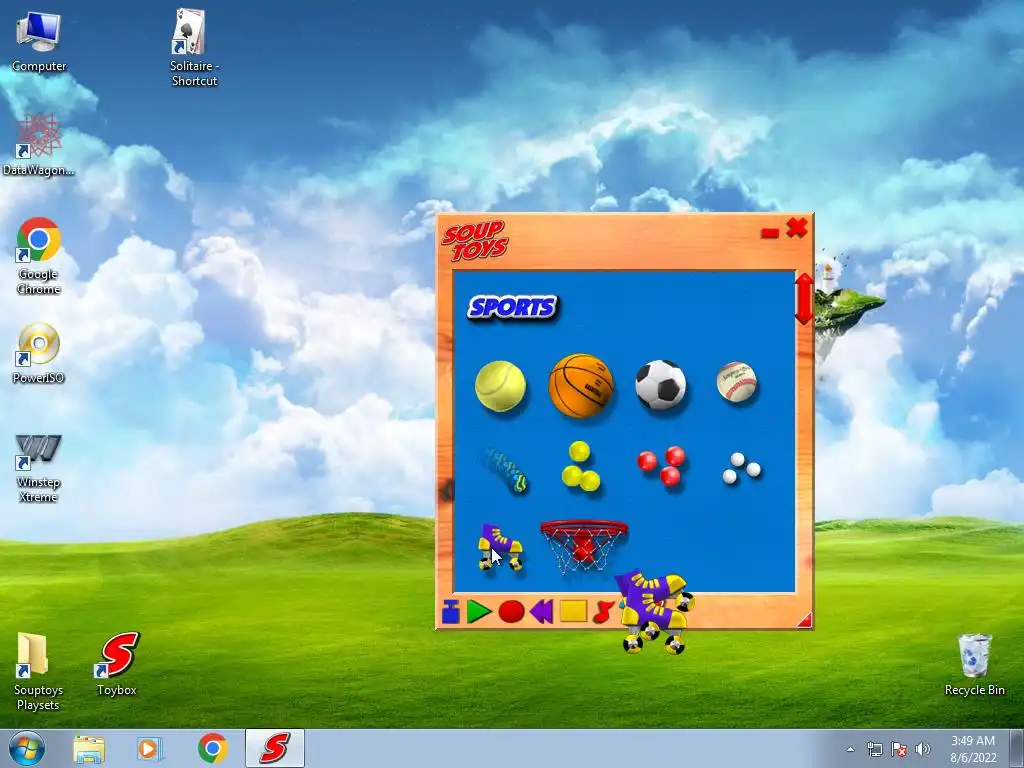Select Google Chrome desktop shortcut

(39, 256)
